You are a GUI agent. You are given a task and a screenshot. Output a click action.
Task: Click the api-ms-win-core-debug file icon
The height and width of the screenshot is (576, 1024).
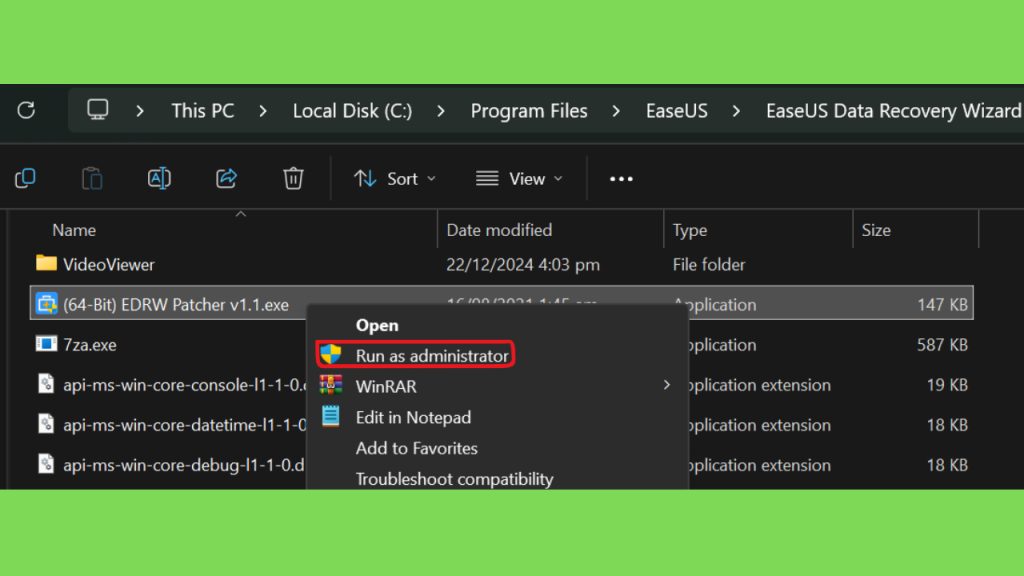pos(46,464)
